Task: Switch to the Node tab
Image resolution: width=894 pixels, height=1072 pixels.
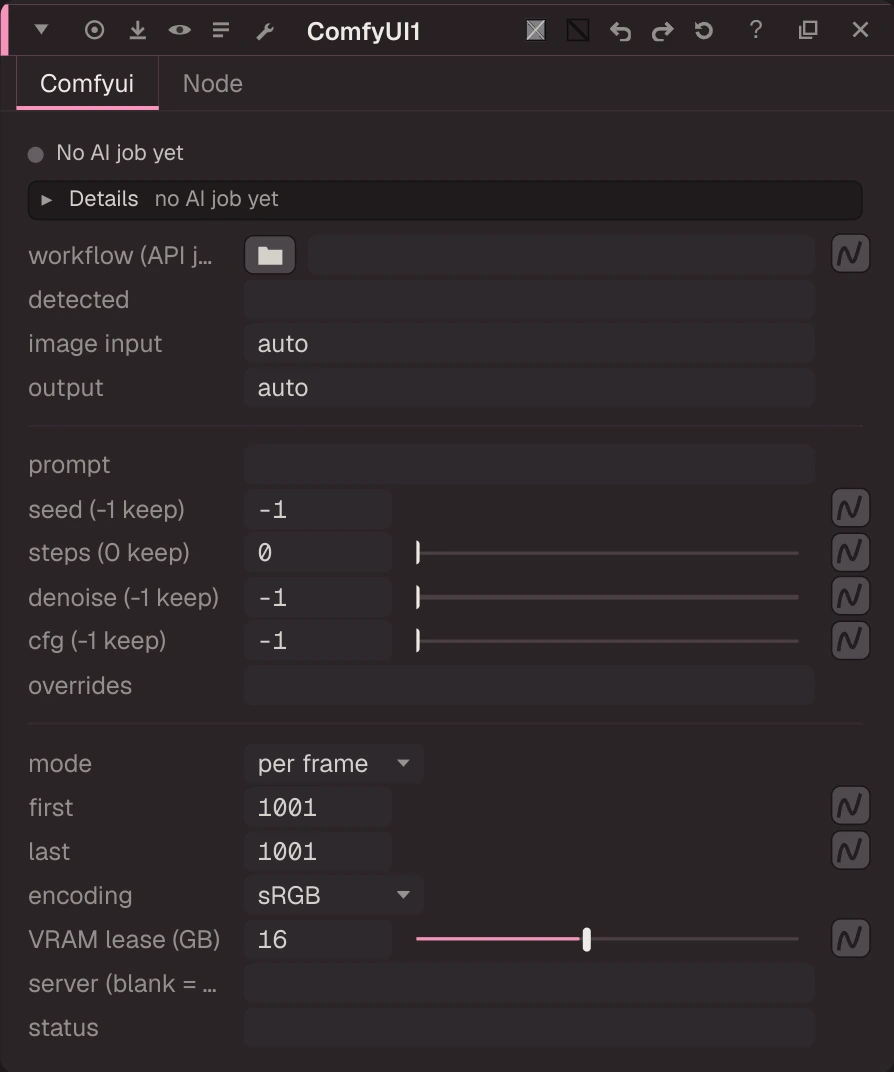Action: click(213, 83)
